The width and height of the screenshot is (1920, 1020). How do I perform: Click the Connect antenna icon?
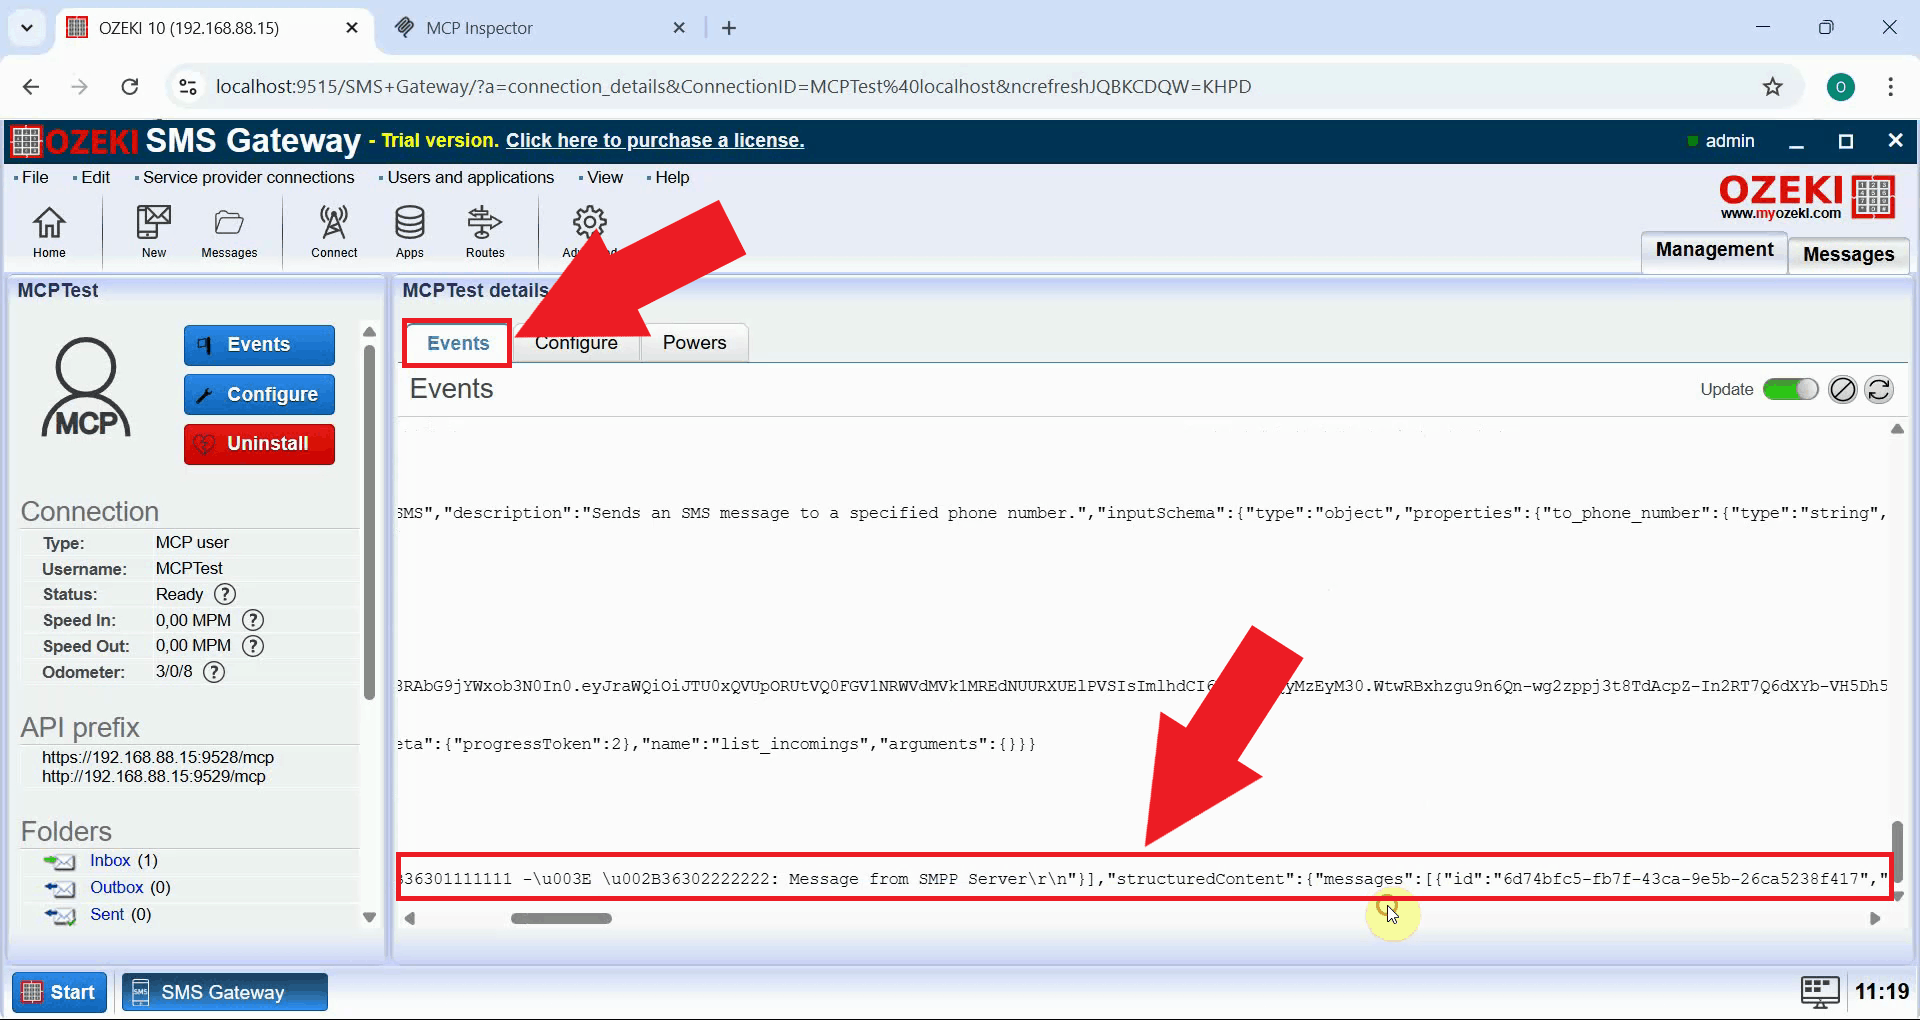tap(333, 232)
